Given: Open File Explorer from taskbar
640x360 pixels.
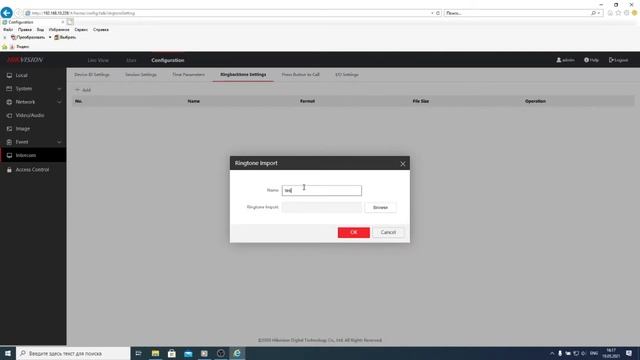Looking at the screenshot, I should coord(156,353).
